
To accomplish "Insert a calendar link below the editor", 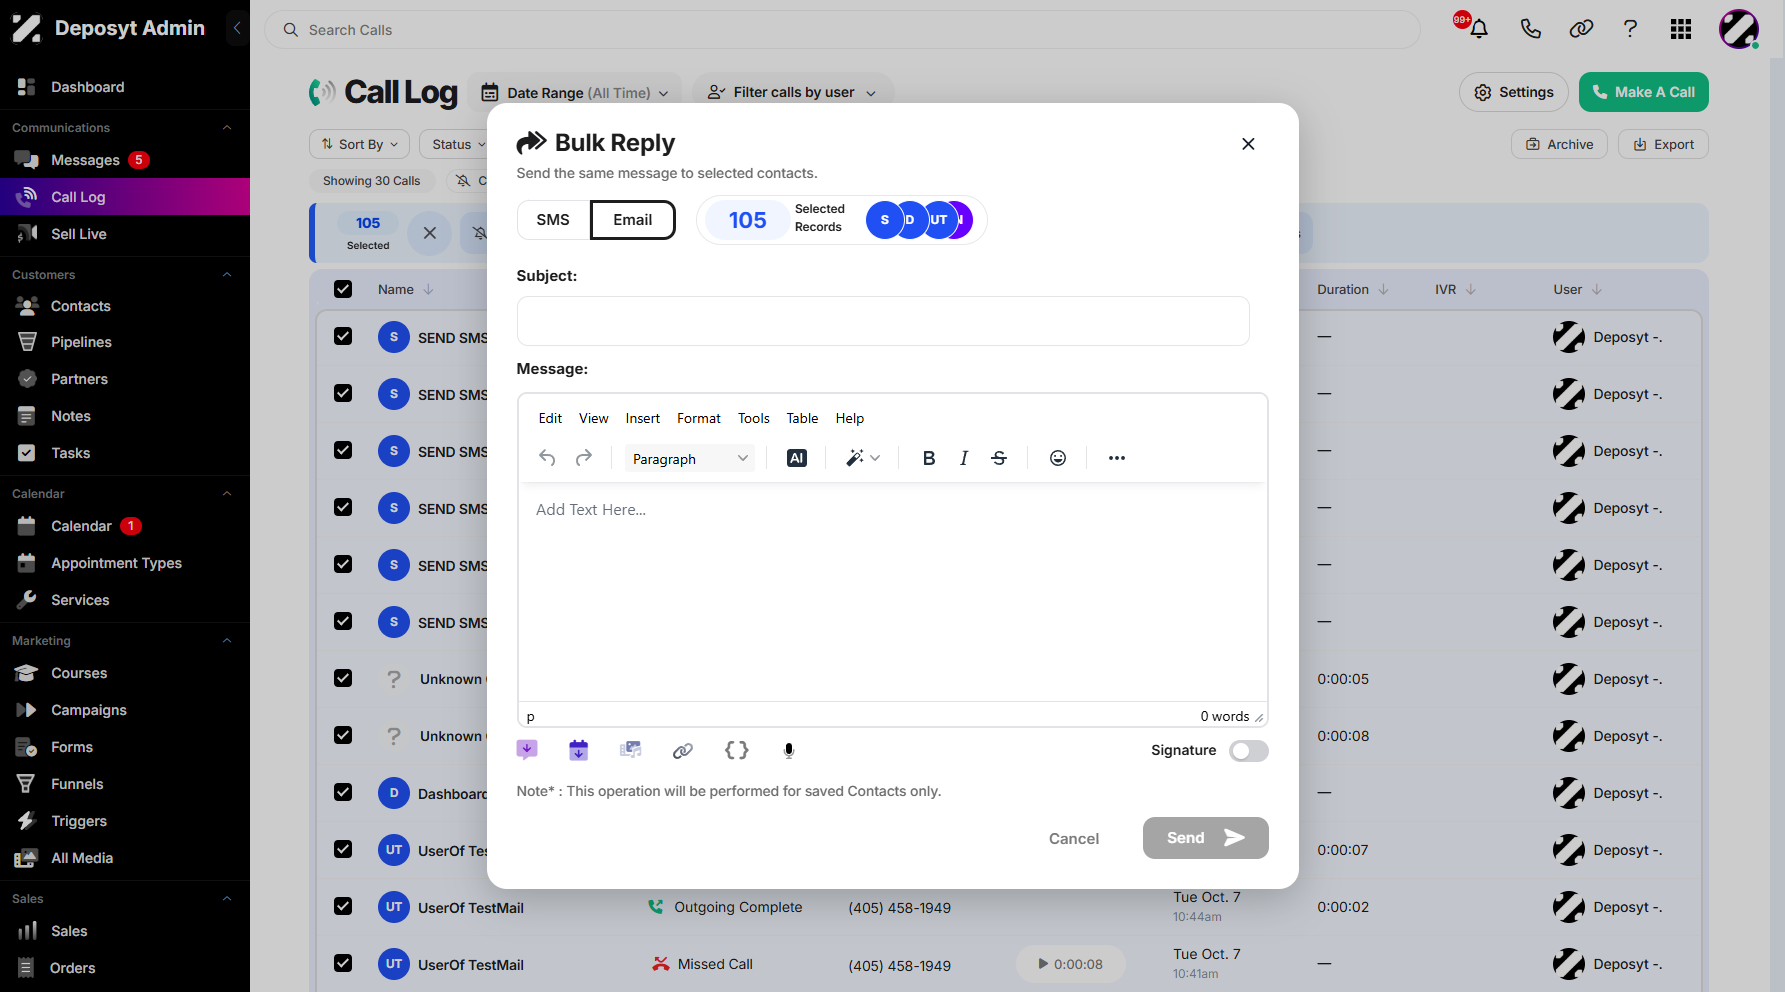I will [579, 750].
